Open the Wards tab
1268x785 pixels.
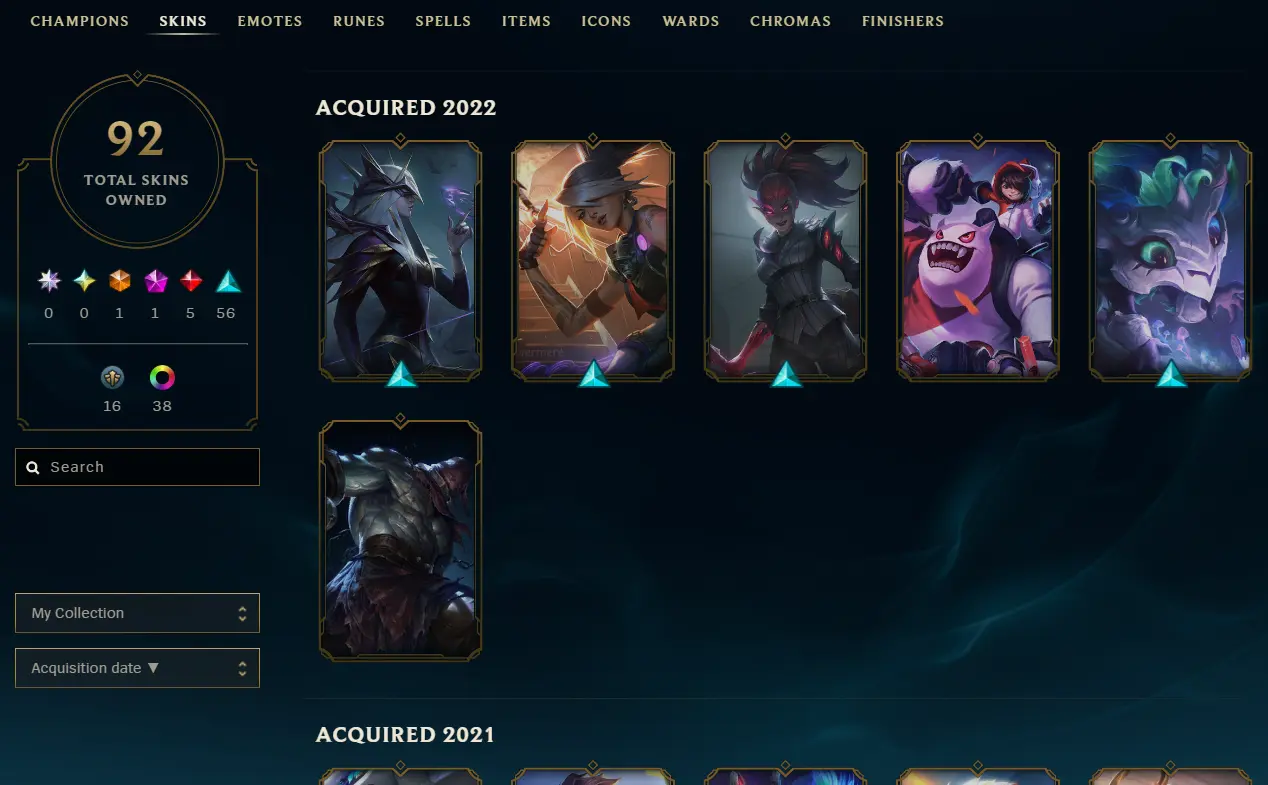pos(691,21)
